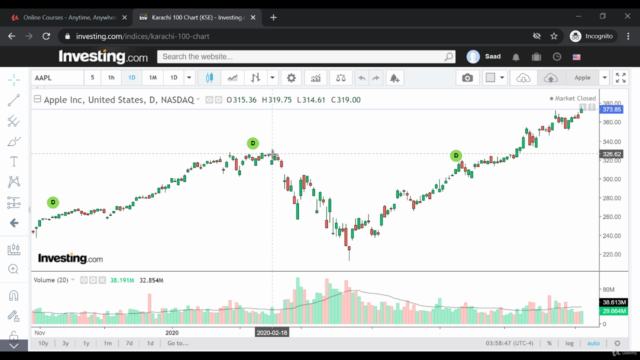Toggle stay in drawing mode pencil-lock
This screenshot has width=640, height=360.
pos(13,316)
